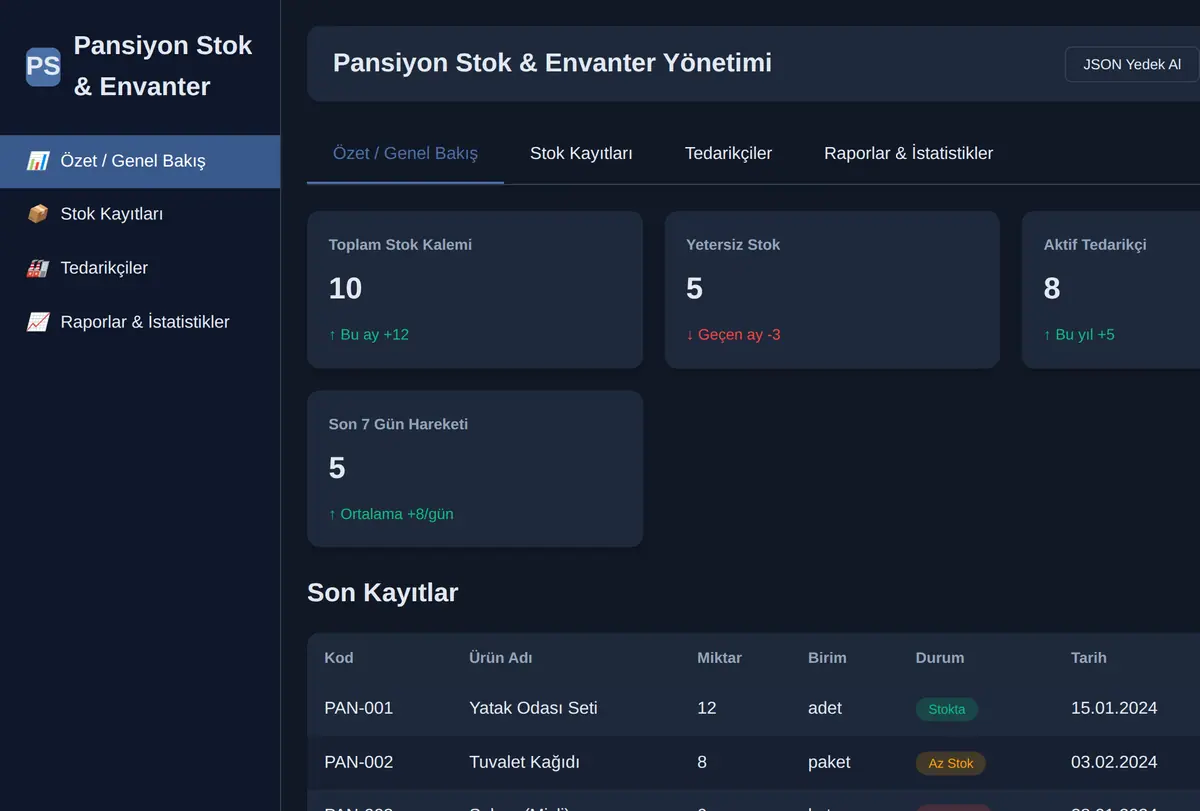Select the PAN-002 code cell
Image resolution: width=1200 pixels, height=811 pixels.
(x=358, y=762)
